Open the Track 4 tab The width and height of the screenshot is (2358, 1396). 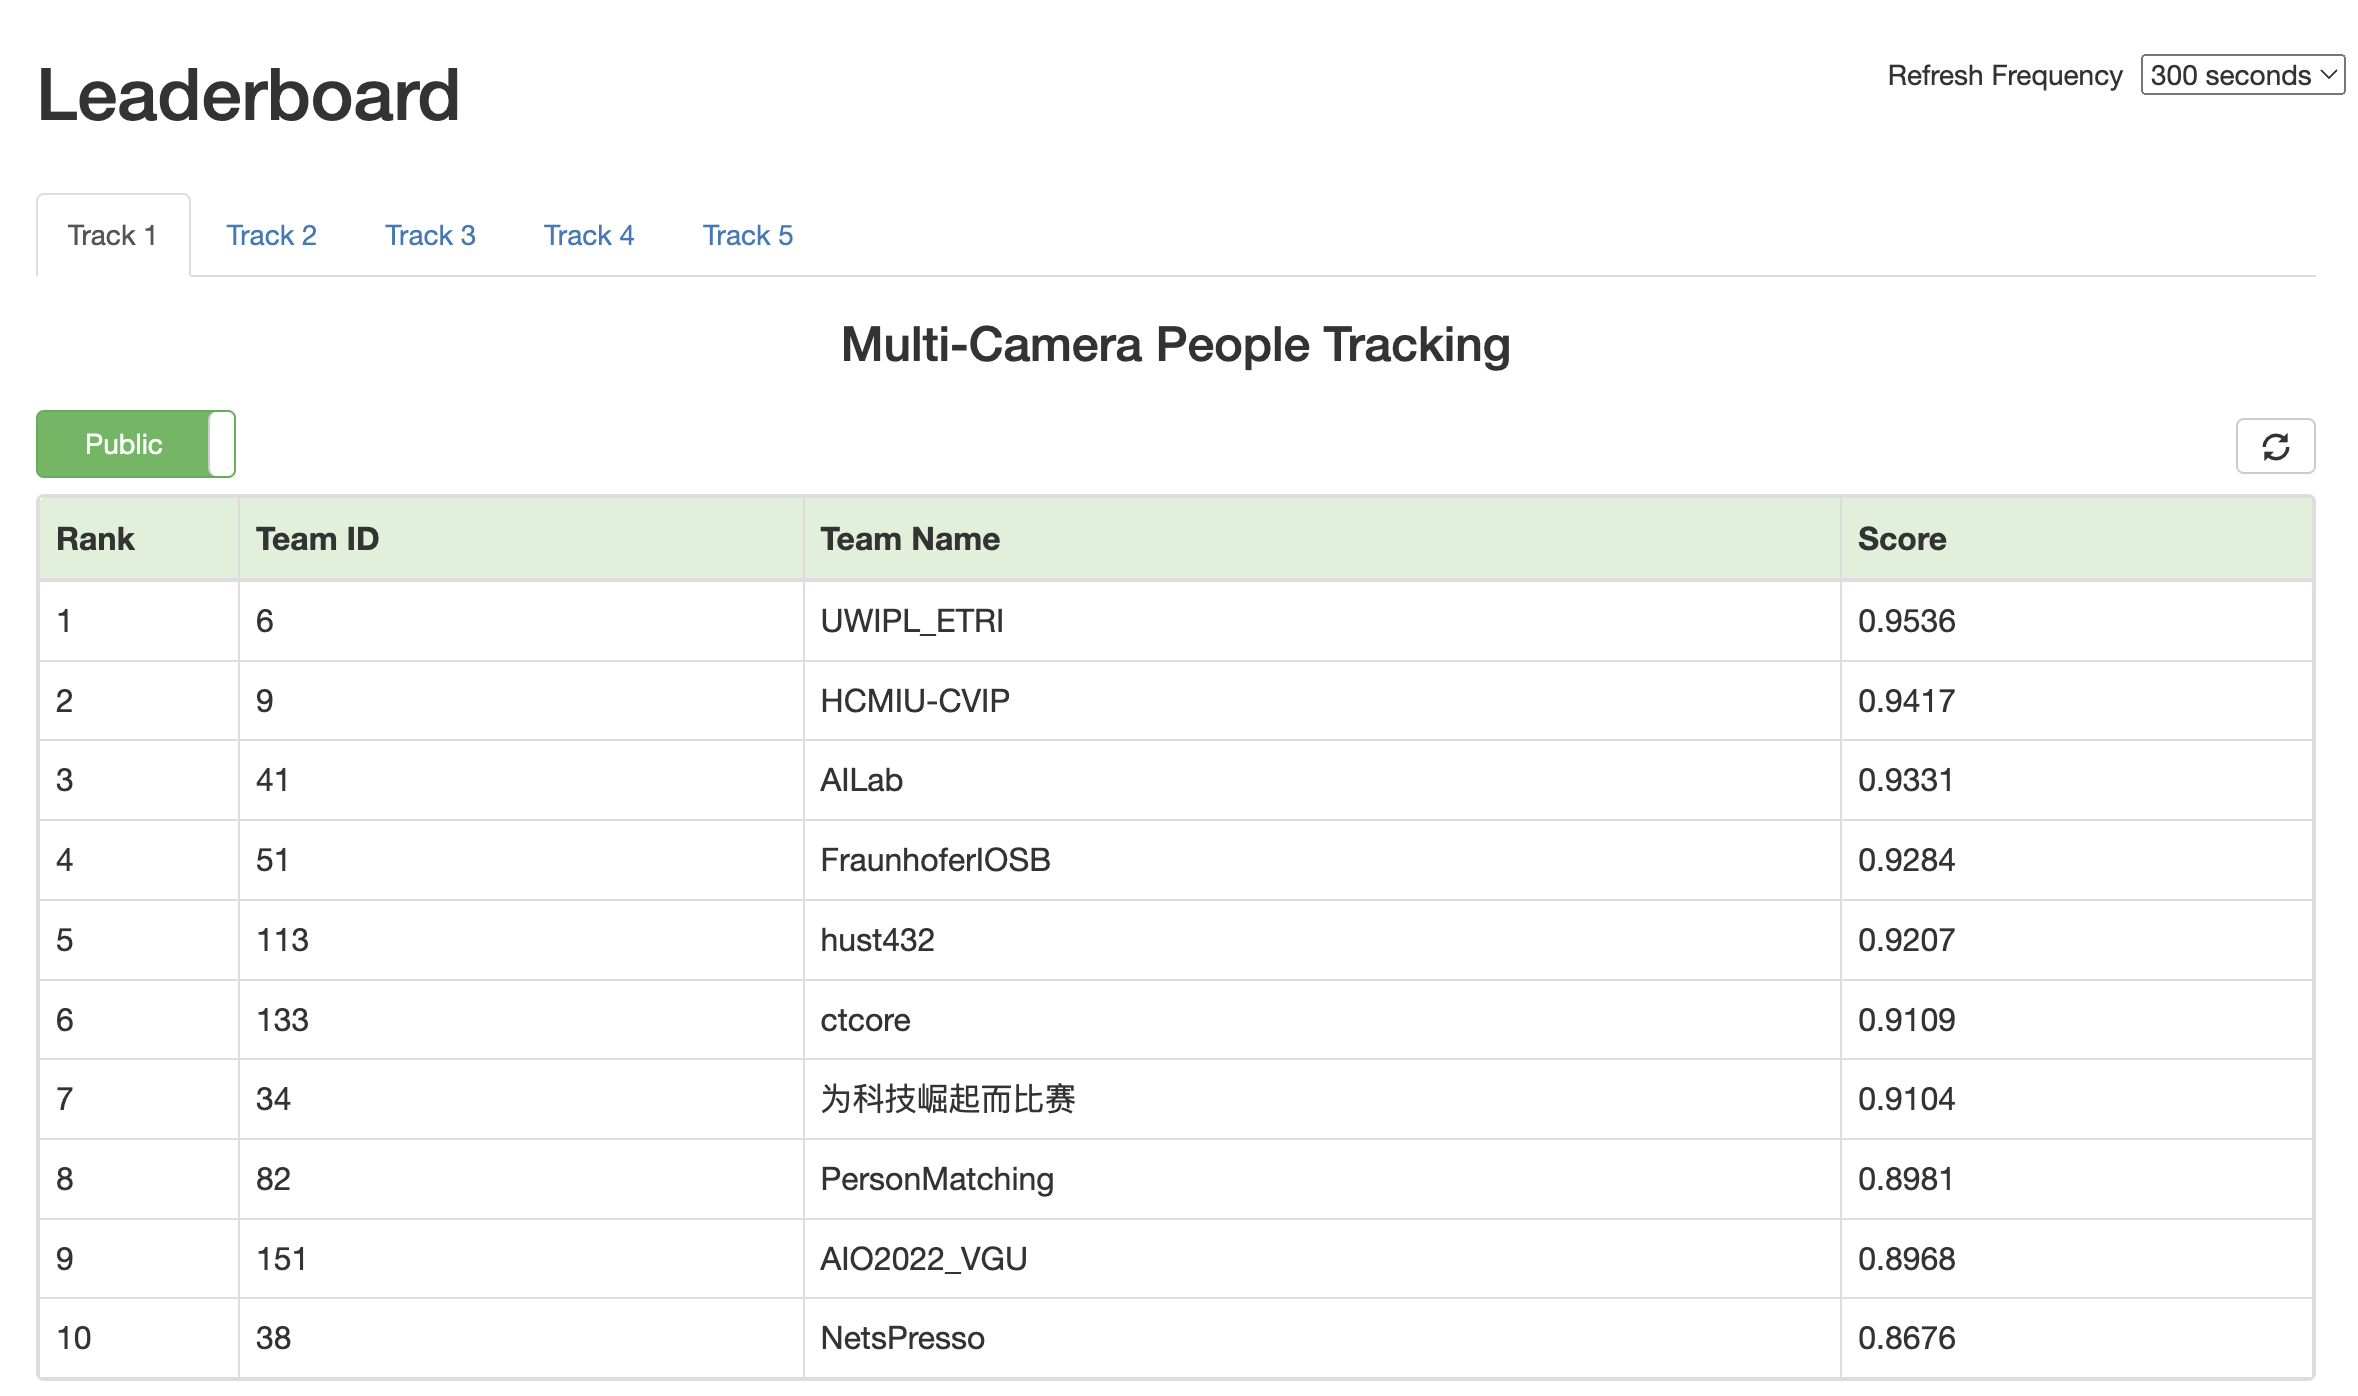click(588, 235)
